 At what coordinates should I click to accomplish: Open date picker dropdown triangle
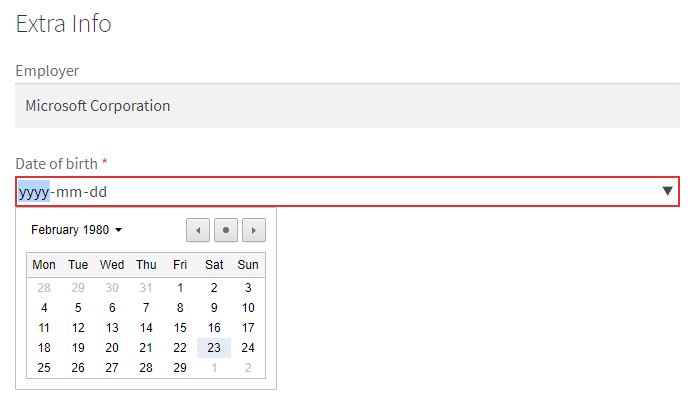pos(667,191)
